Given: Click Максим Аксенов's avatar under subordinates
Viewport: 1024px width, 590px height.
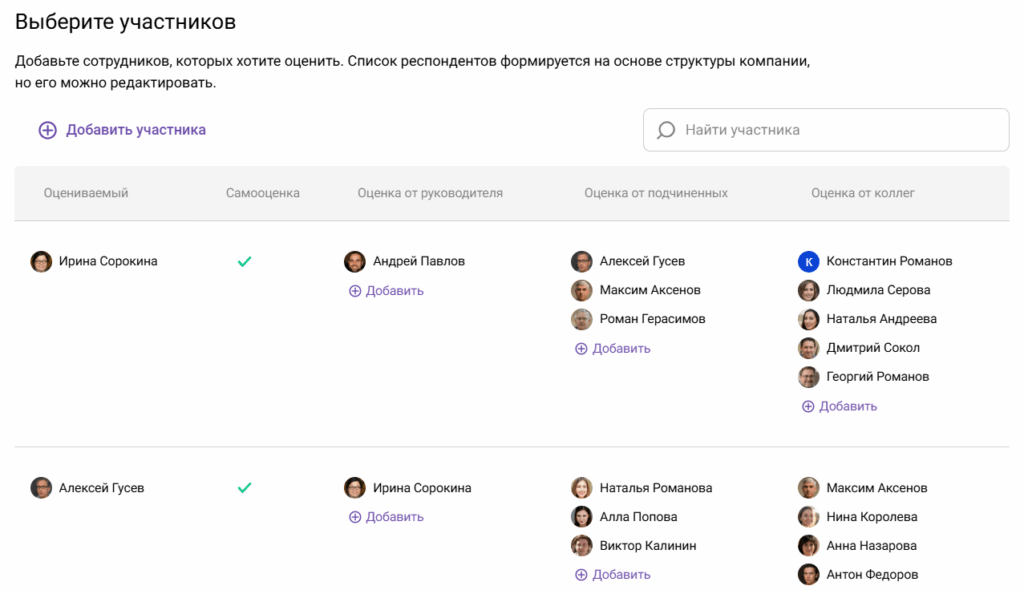Looking at the screenshot, I should point(582,290).
